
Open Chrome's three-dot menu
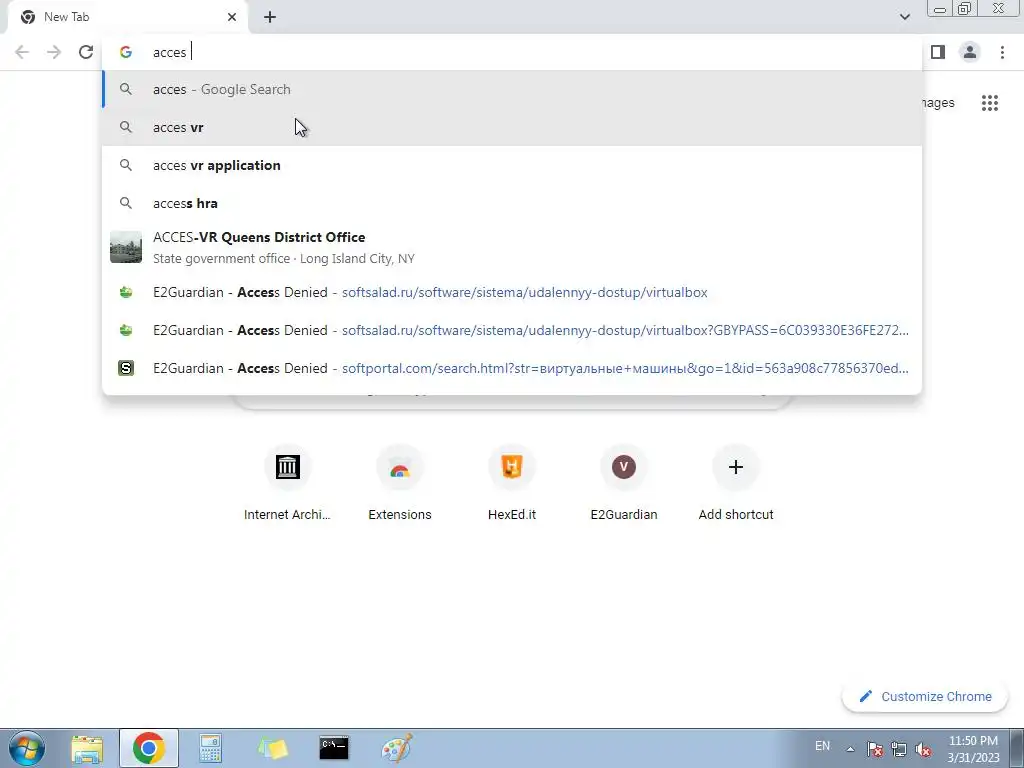click(1002, 52)
